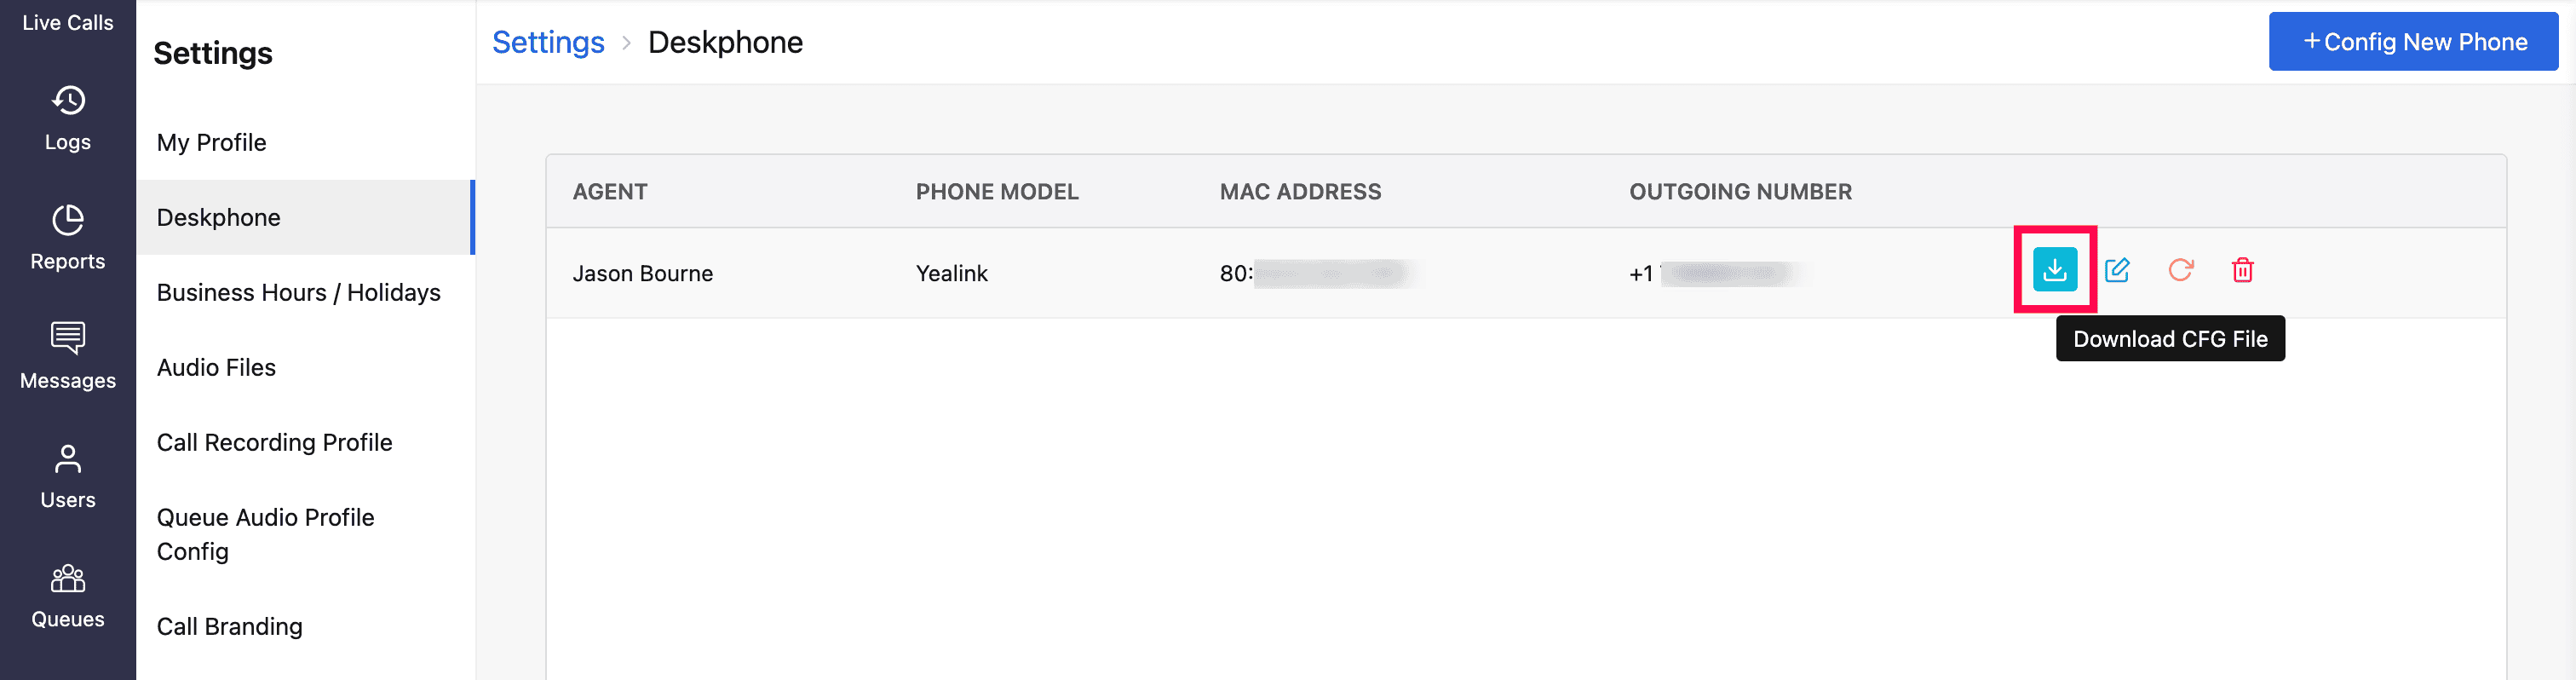The image size is (2576, 680).
Task: Click the orange refresh icon in row
Action: [x=2180, y=270]
